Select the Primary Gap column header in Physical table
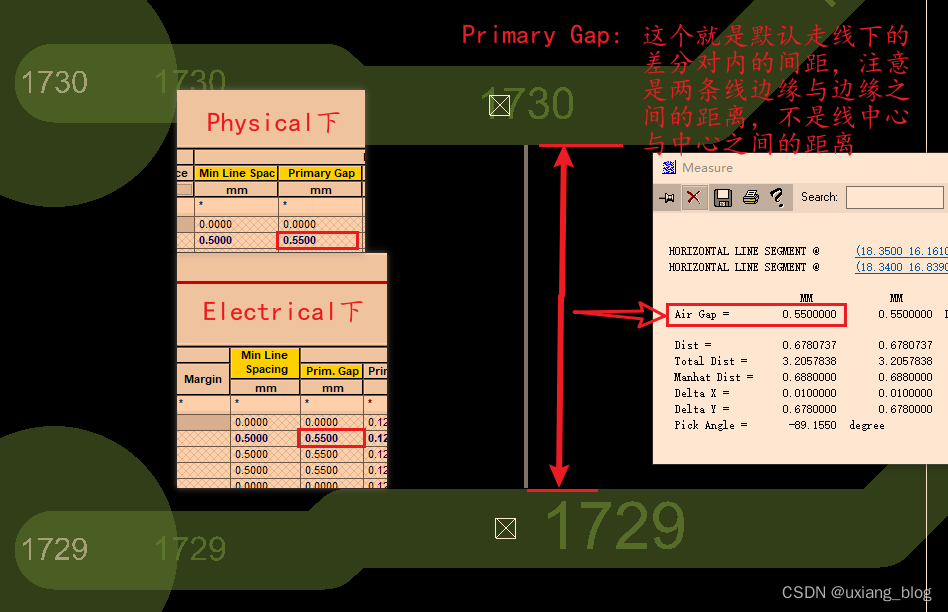 click(321, 173)
